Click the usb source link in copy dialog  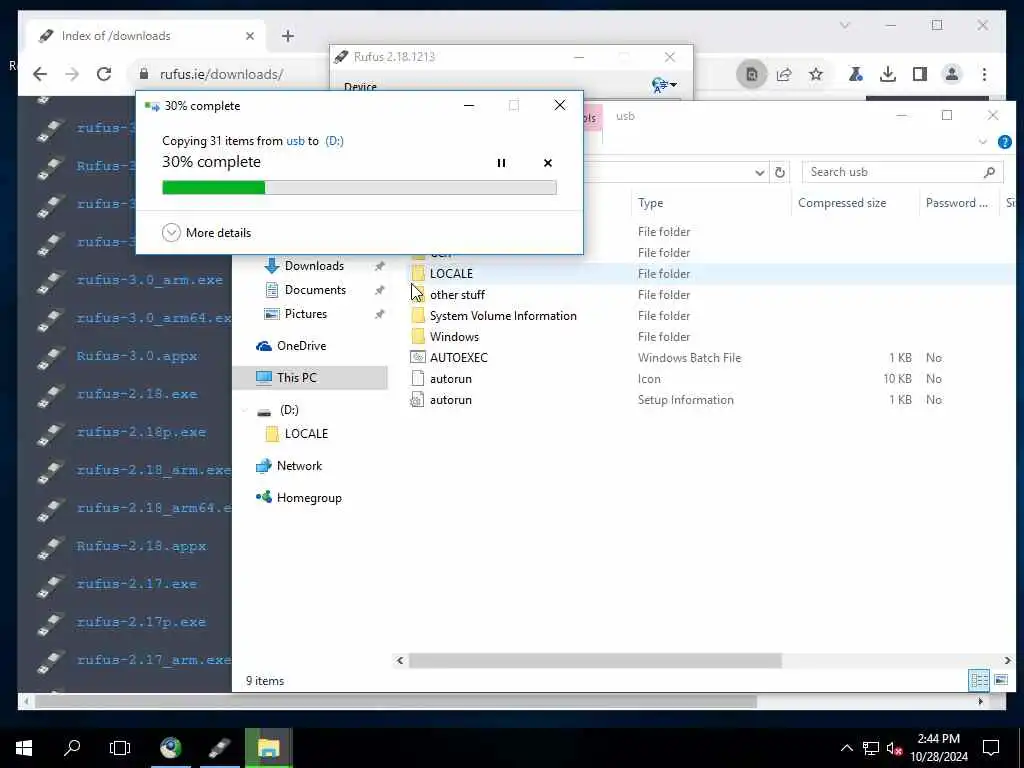(x=295, y=140)
